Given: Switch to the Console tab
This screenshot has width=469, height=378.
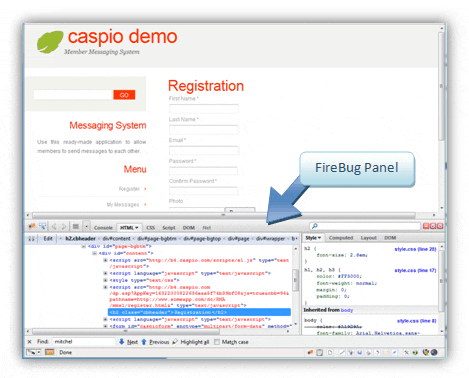Looking at the screenshot, I should click(x=103, y=228).
